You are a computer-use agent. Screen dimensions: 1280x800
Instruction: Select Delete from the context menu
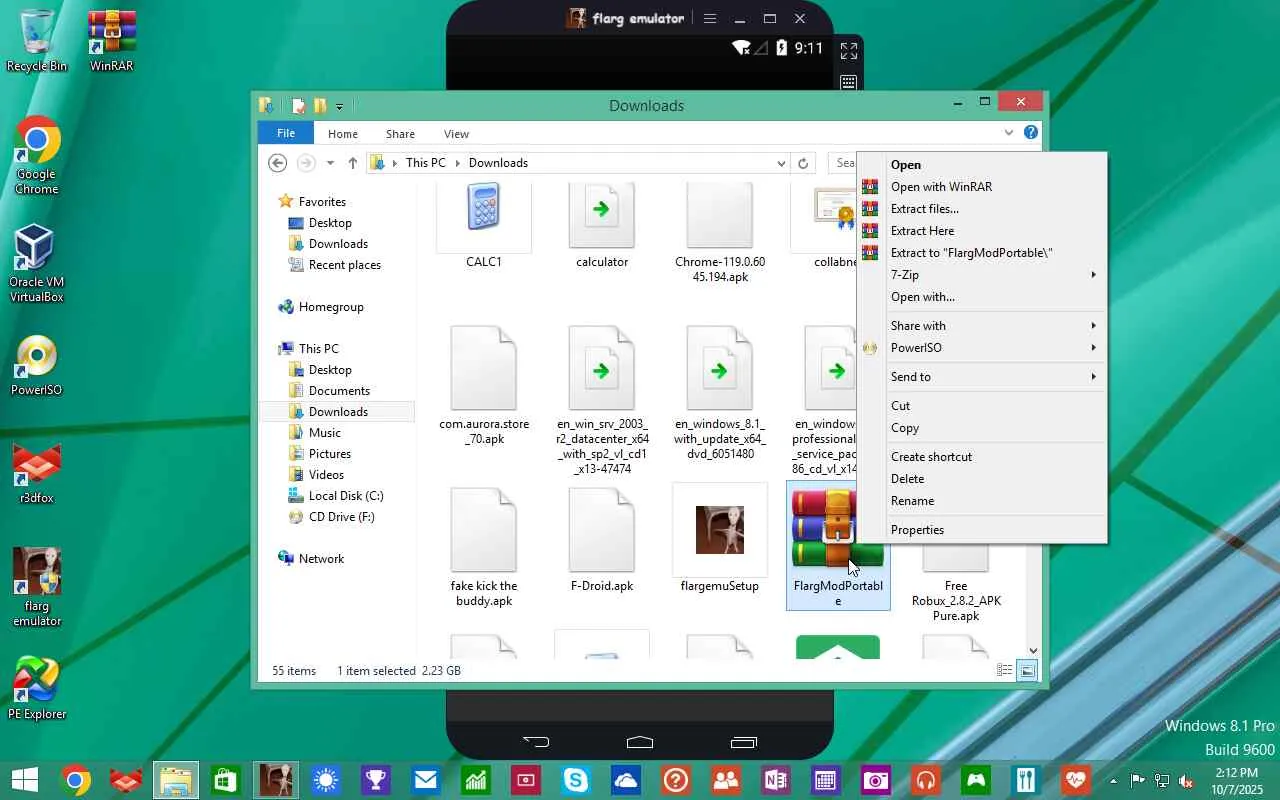(x=983, y=479)
